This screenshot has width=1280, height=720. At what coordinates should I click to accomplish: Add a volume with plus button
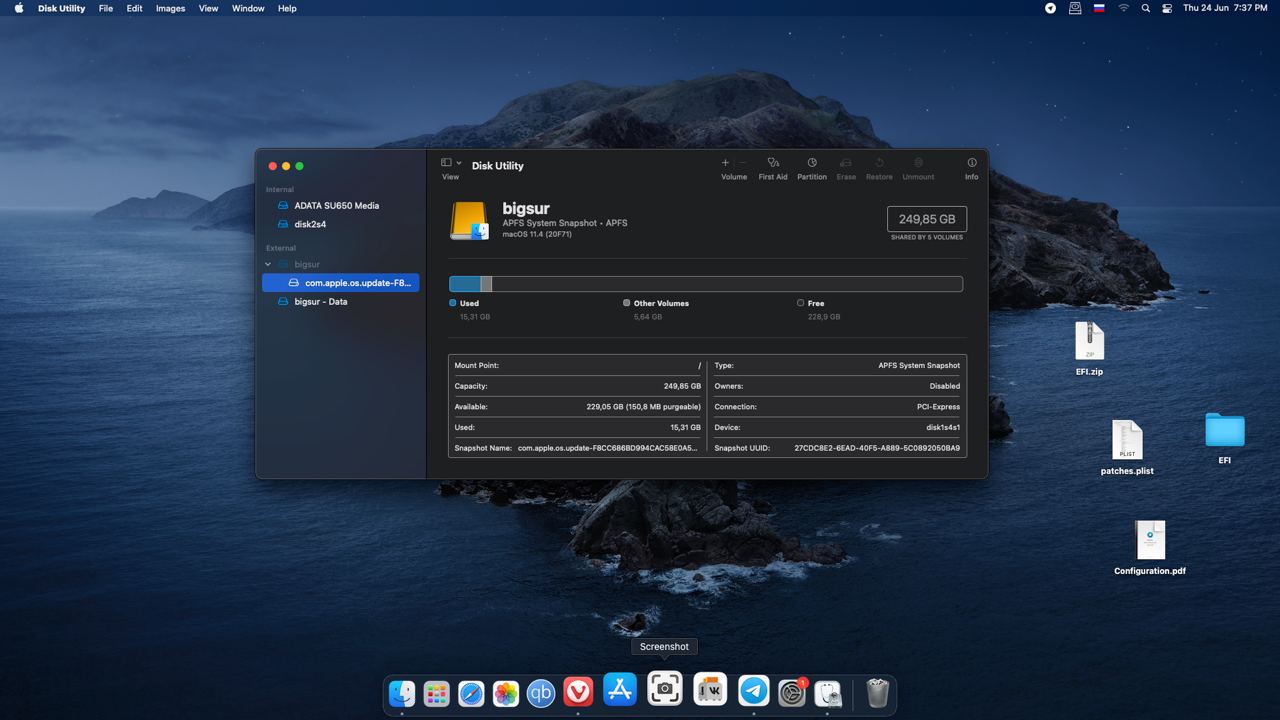pyautogui.click(x=725, y=162)
